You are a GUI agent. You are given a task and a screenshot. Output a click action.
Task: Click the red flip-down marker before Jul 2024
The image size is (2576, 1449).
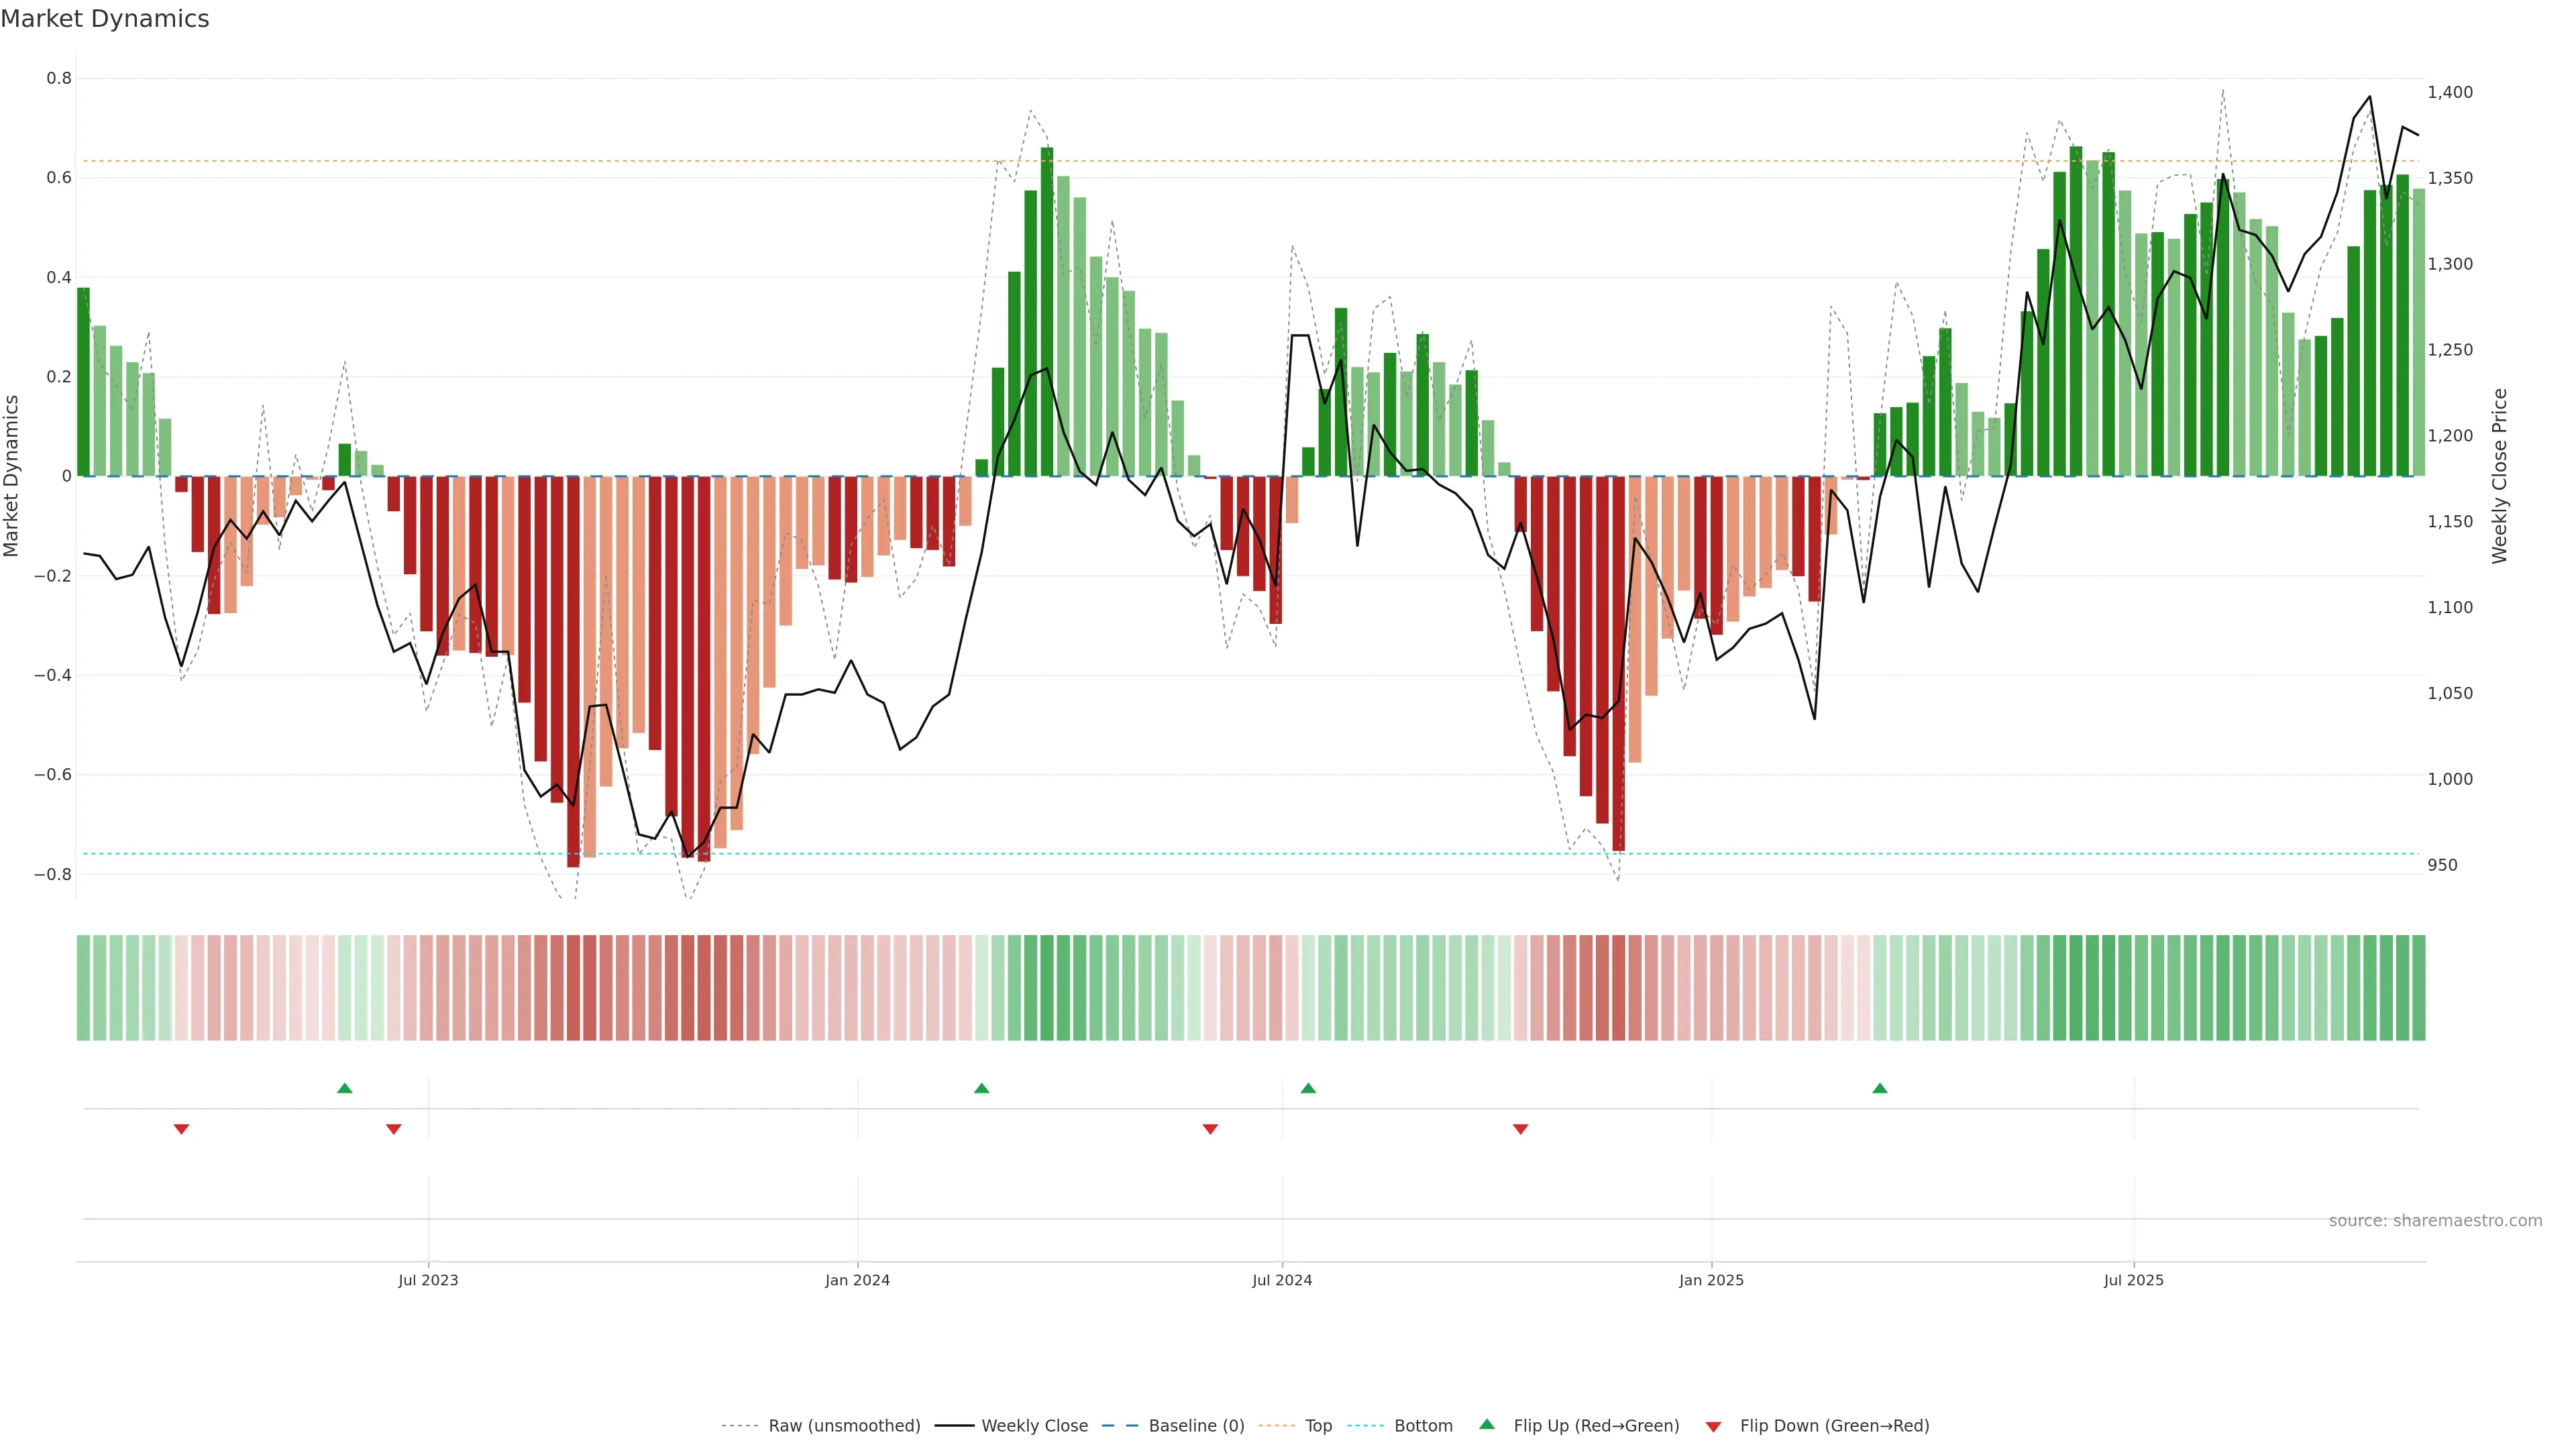click(x=1210, y=1129)
